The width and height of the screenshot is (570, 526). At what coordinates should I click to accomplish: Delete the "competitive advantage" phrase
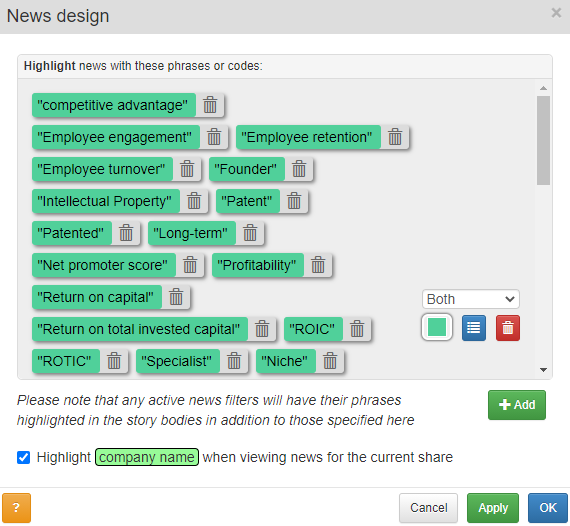click(x=210, y=105)
